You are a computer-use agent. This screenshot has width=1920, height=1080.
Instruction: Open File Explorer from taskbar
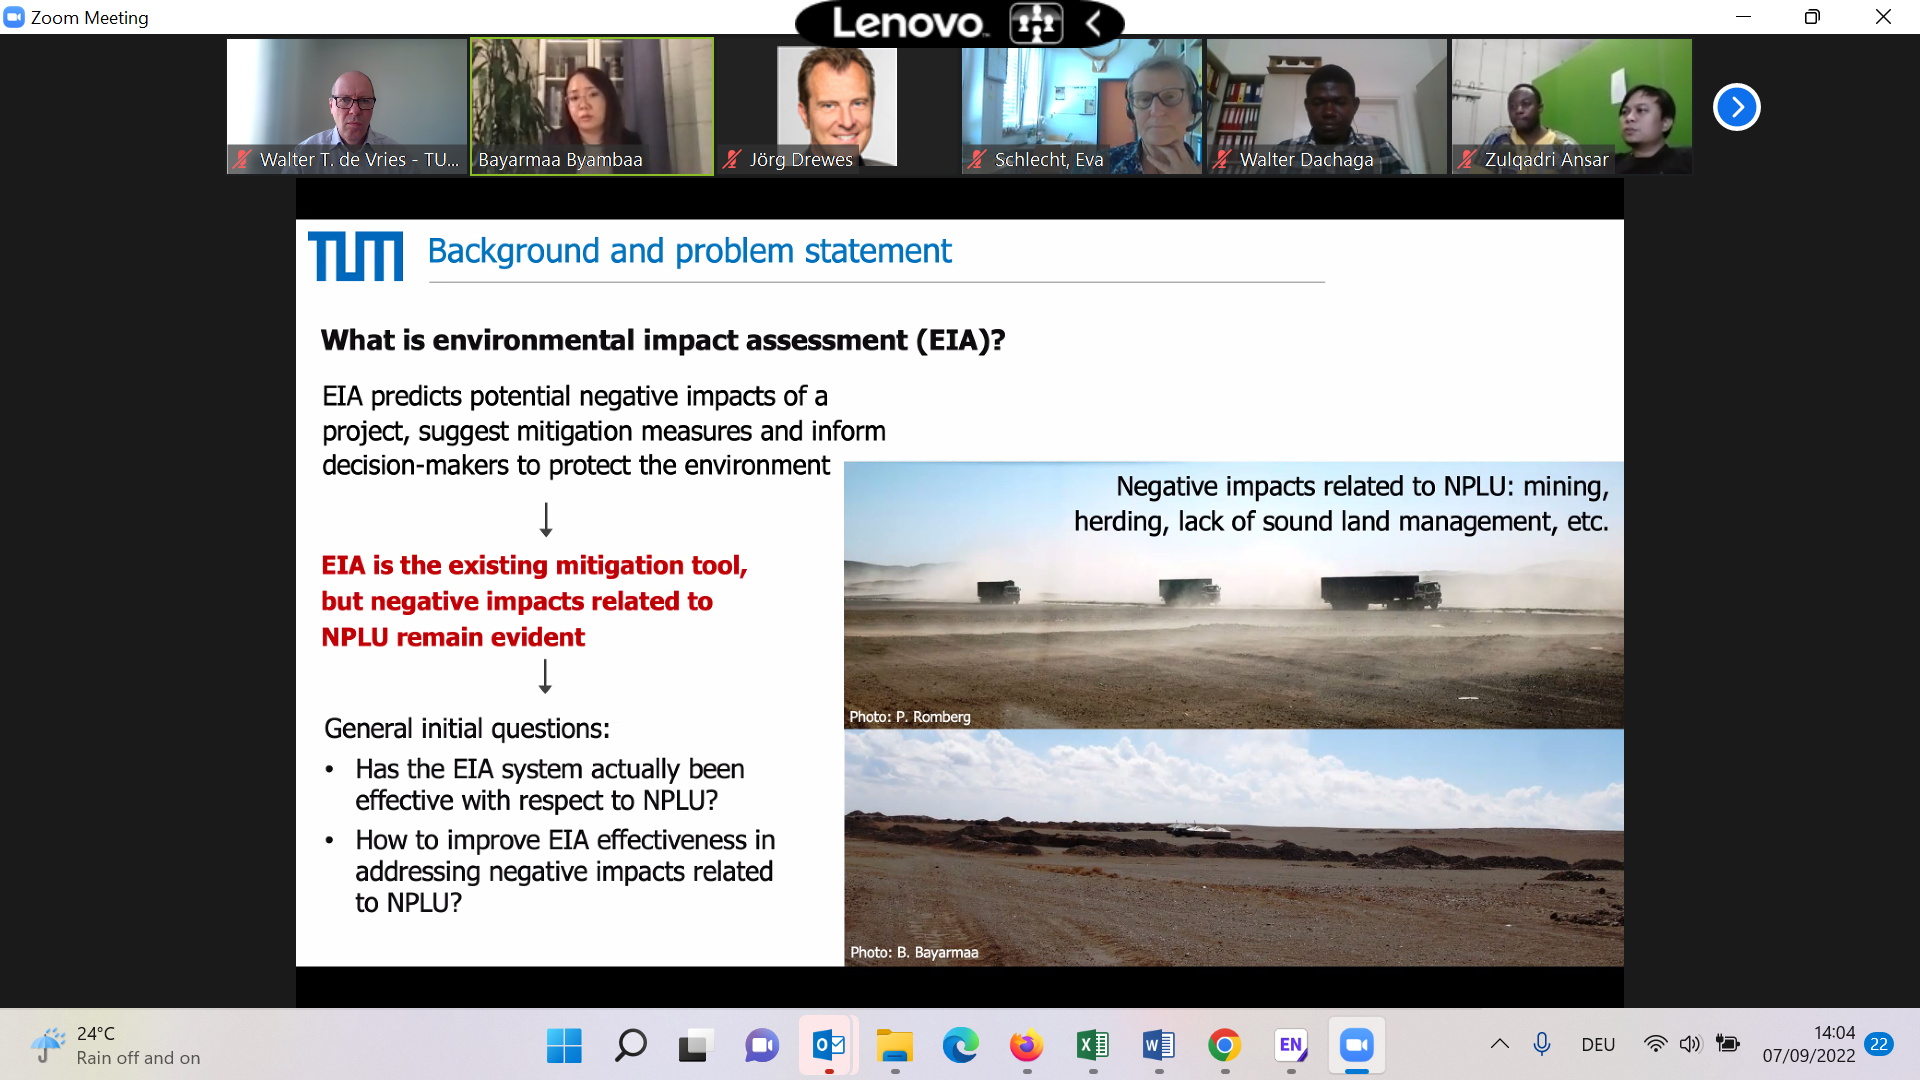[x=894, y=1046]
